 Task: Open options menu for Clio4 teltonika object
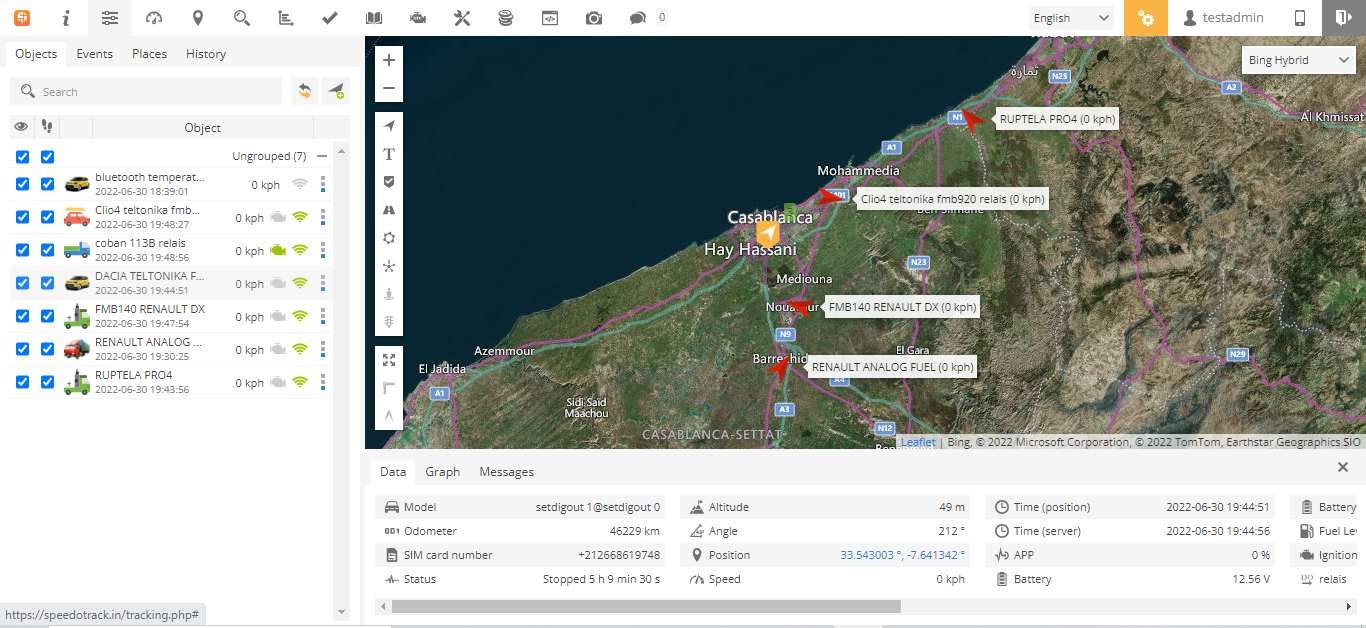tap(323, 217)
